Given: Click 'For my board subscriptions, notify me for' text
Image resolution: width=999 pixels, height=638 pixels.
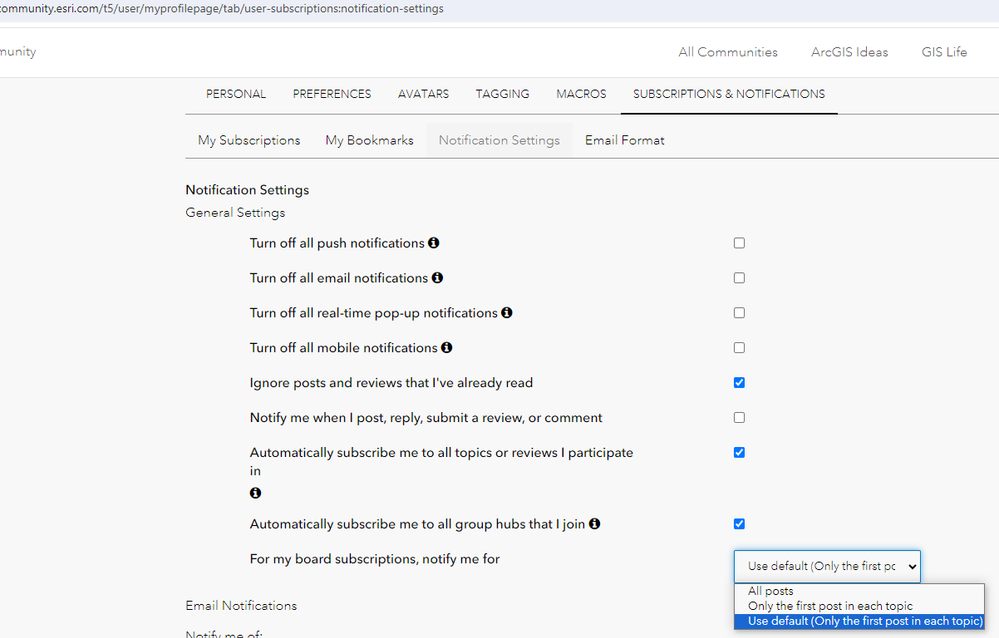Looking at the screenshot, I should [375, 559].
